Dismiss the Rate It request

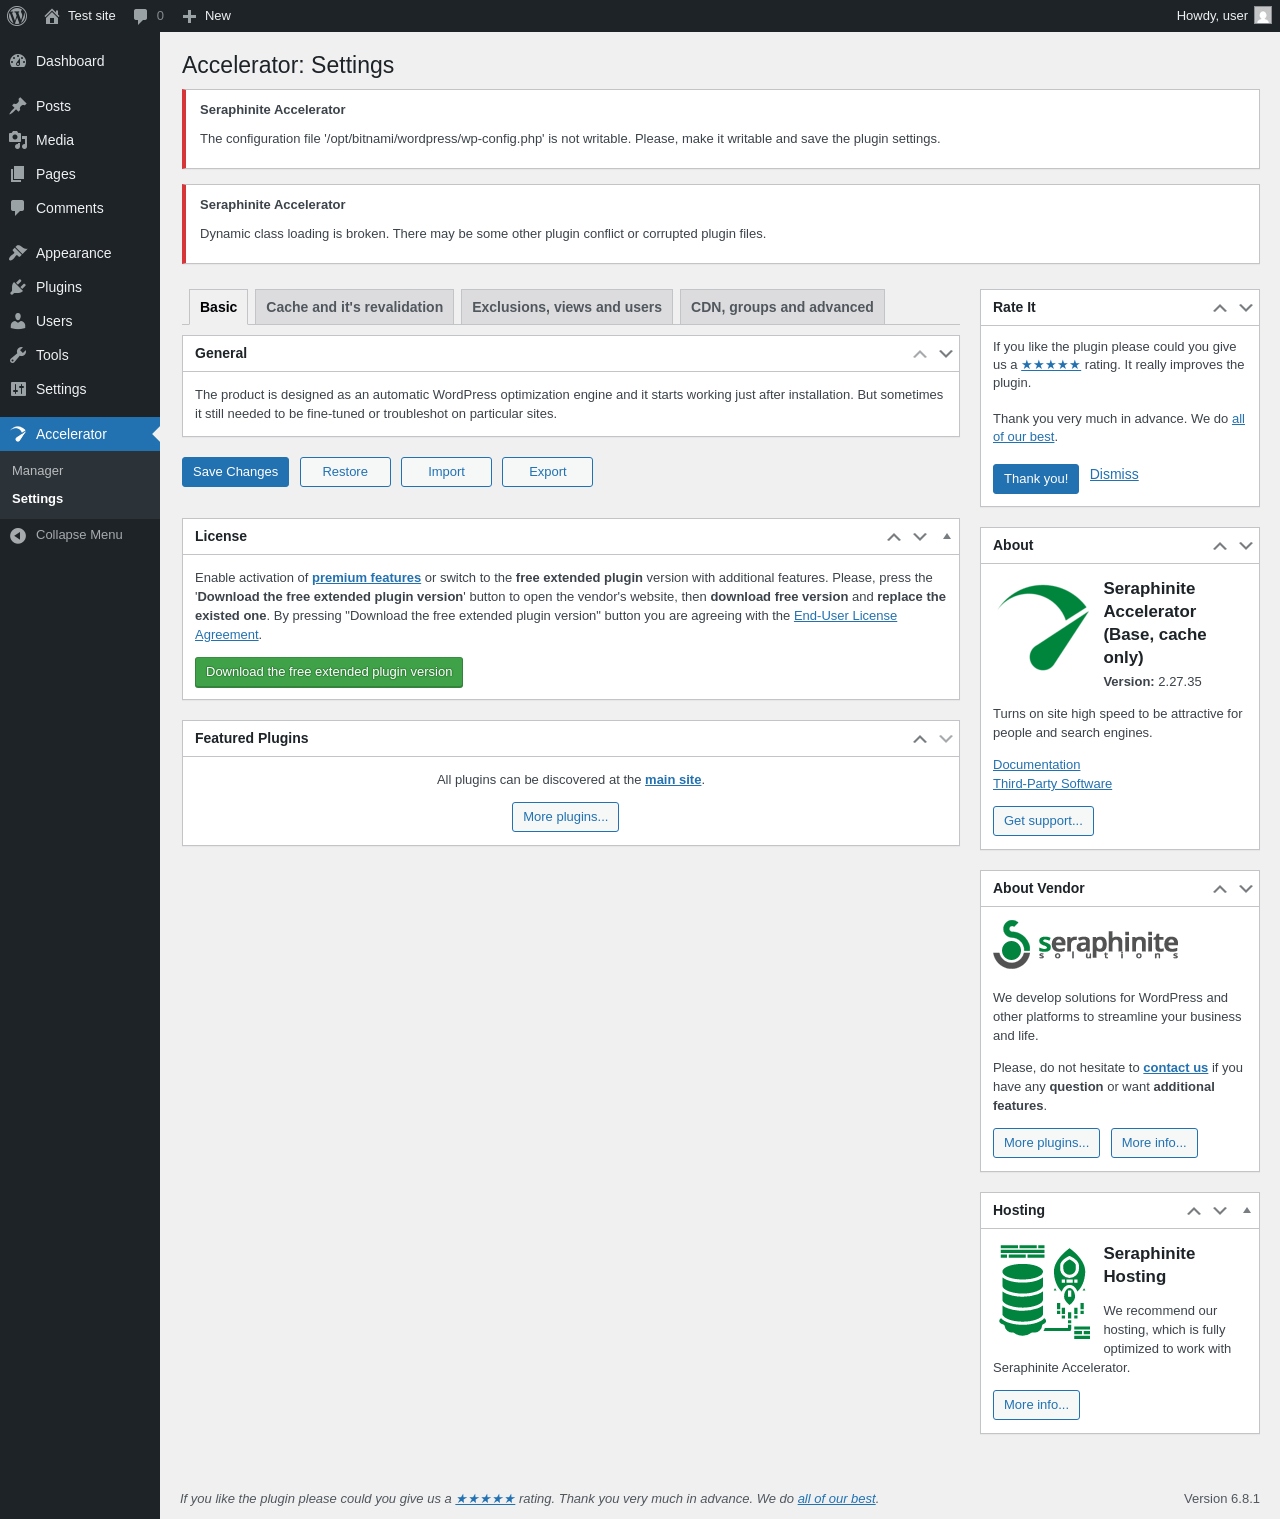click(x=1114, y=474)
